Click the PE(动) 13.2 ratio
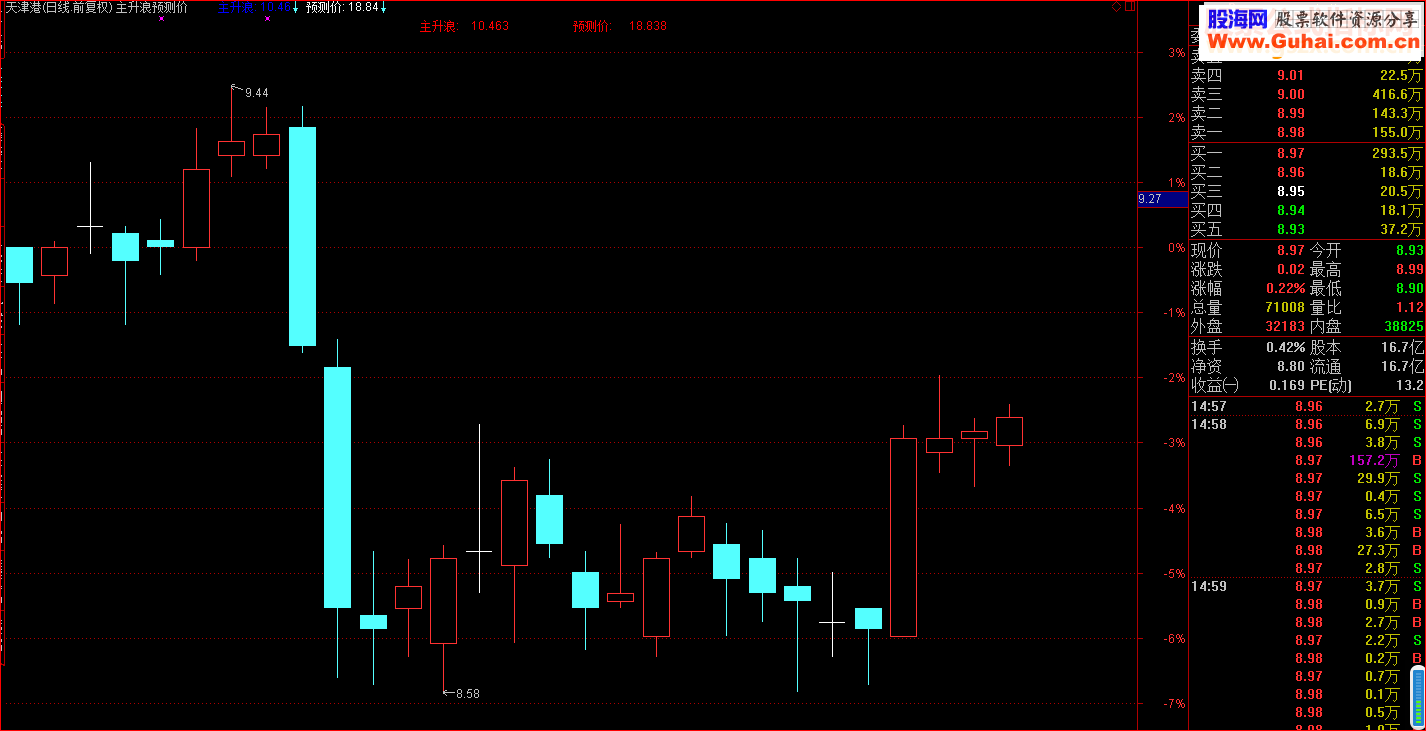This screenshot has height=731, width=1426. pos(1410,385)
